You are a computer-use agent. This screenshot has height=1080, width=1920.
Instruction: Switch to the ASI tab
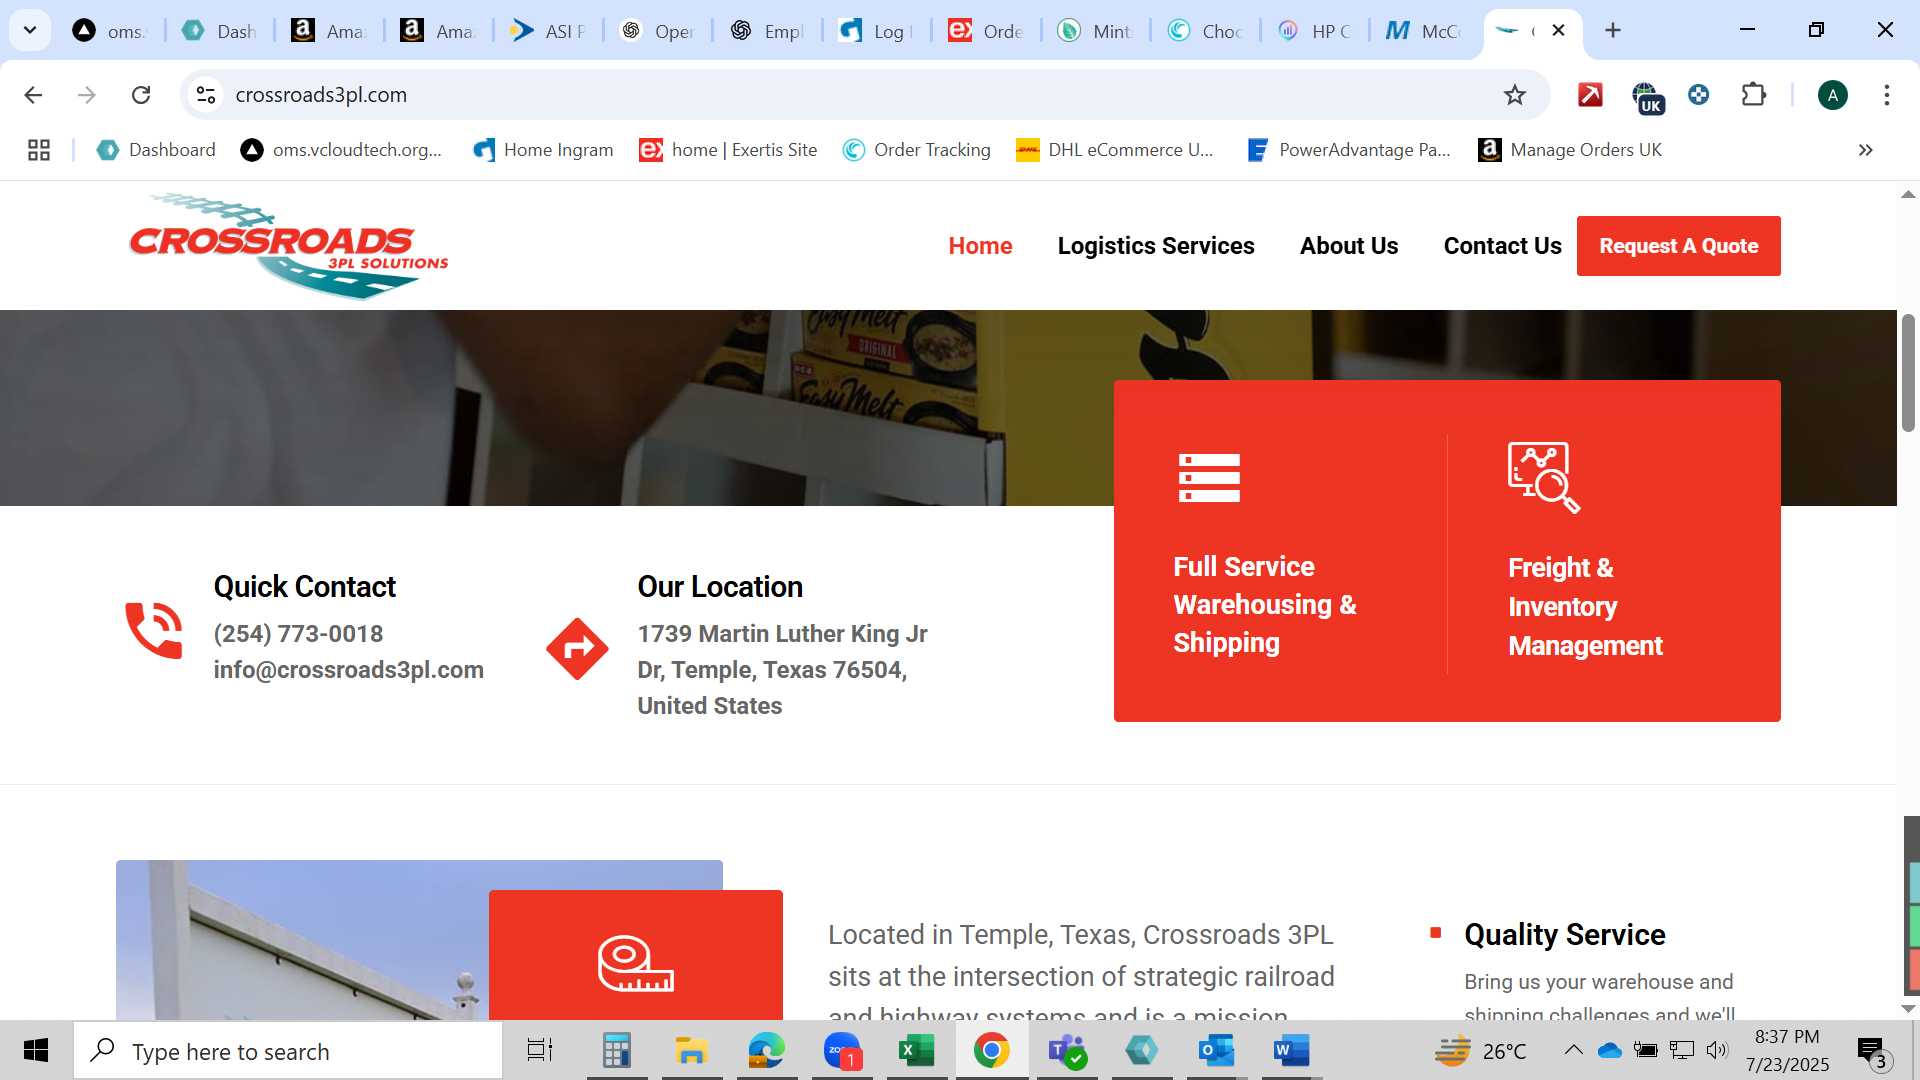coord(548,31)
